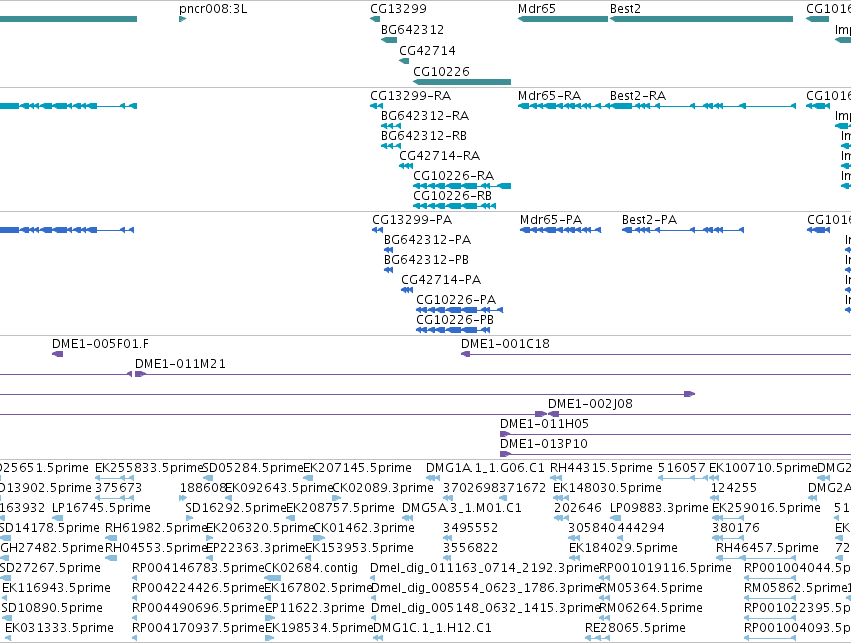
Task: Select Dmel_dig_005148_0632_1415.3prime label
Action: [485, 608]
